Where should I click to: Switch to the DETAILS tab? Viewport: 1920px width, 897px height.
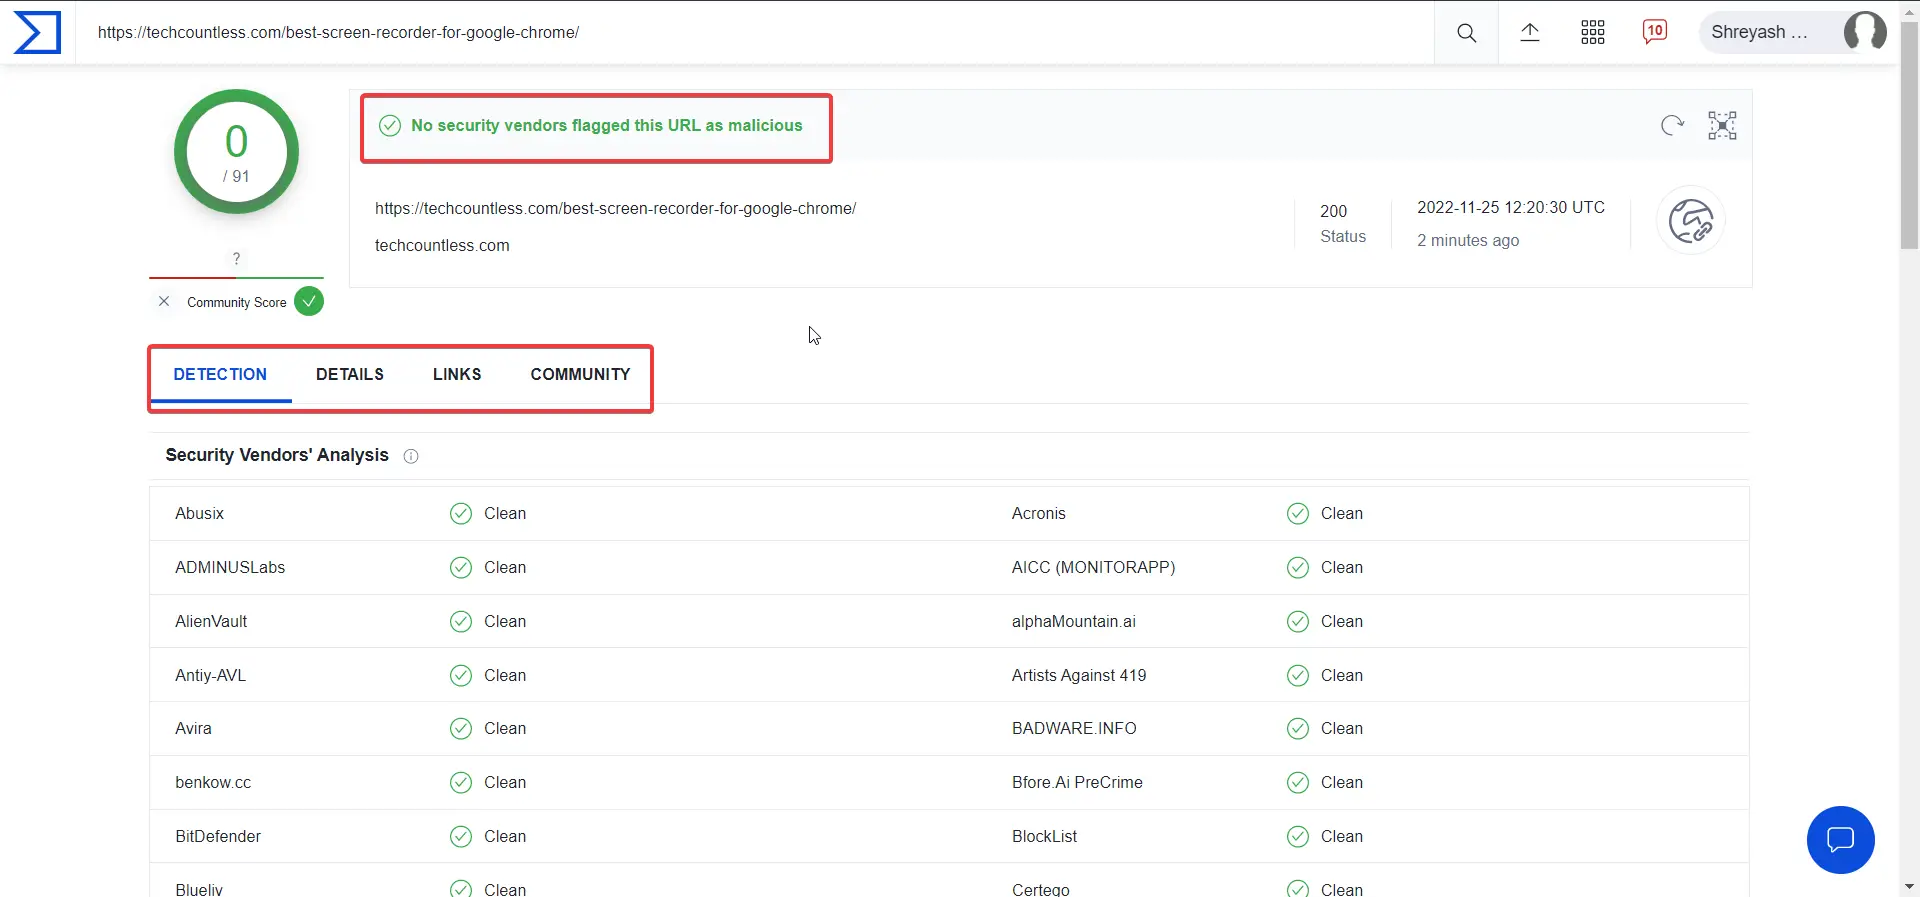(350, 374)
